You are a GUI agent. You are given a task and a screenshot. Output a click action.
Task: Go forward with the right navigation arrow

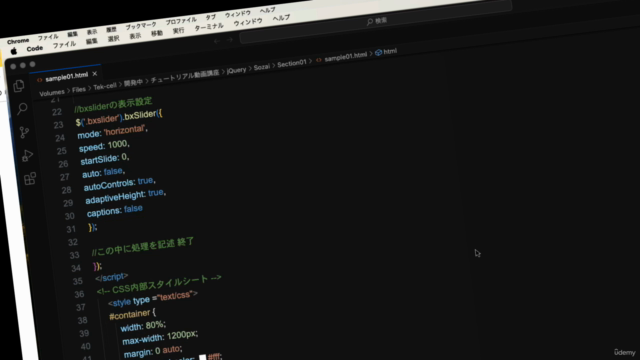tap(230, 40)
